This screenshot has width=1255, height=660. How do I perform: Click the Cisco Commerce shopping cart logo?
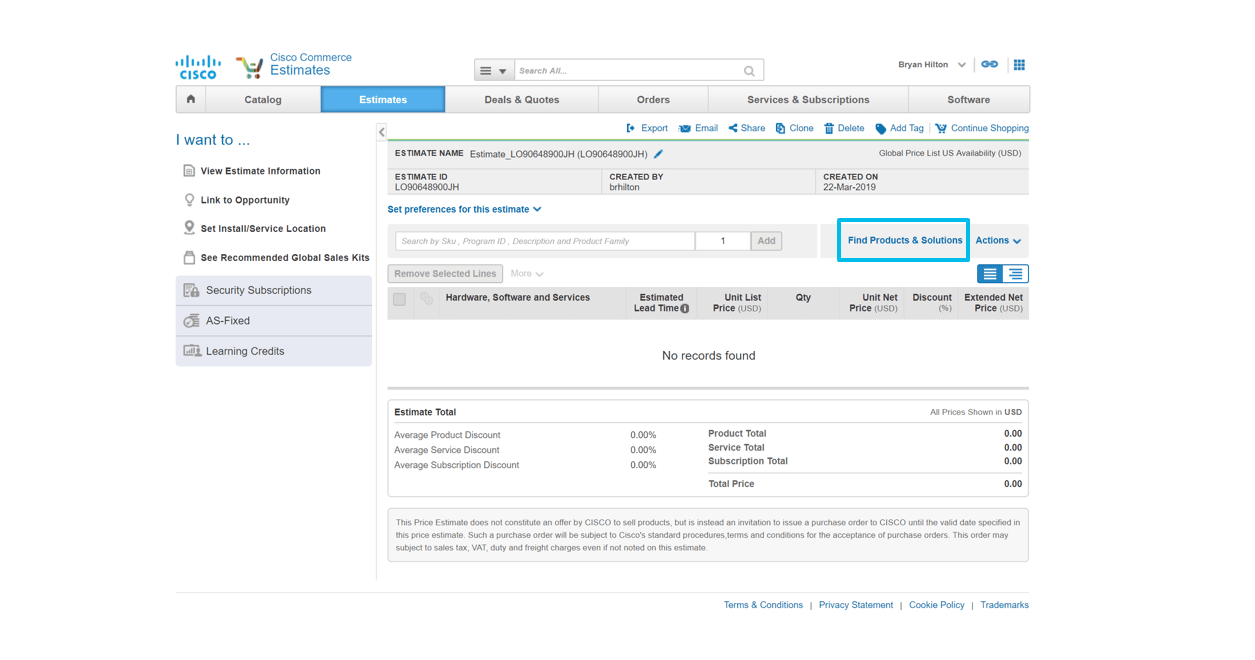coord(249,67)
